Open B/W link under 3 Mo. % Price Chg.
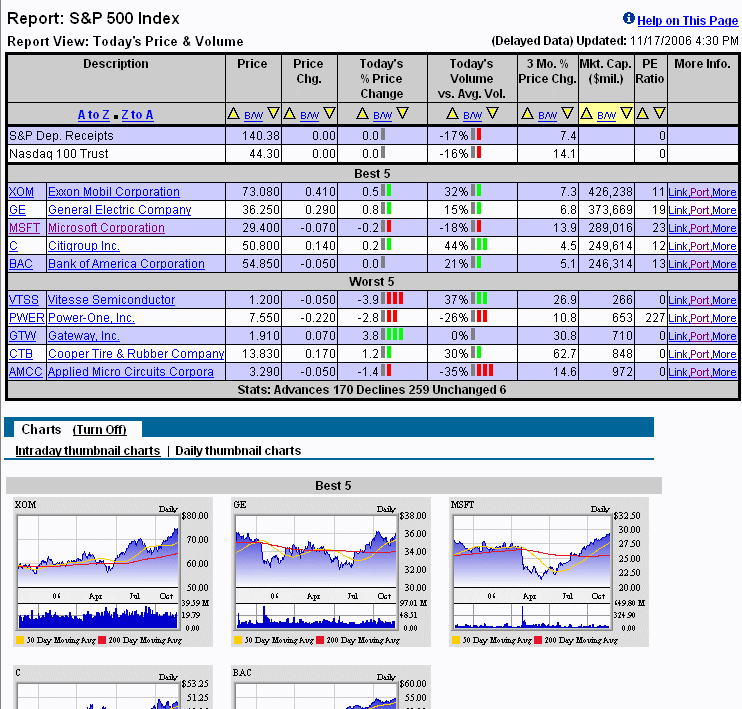This screenshot has height=709, width=742. [548, 115]
